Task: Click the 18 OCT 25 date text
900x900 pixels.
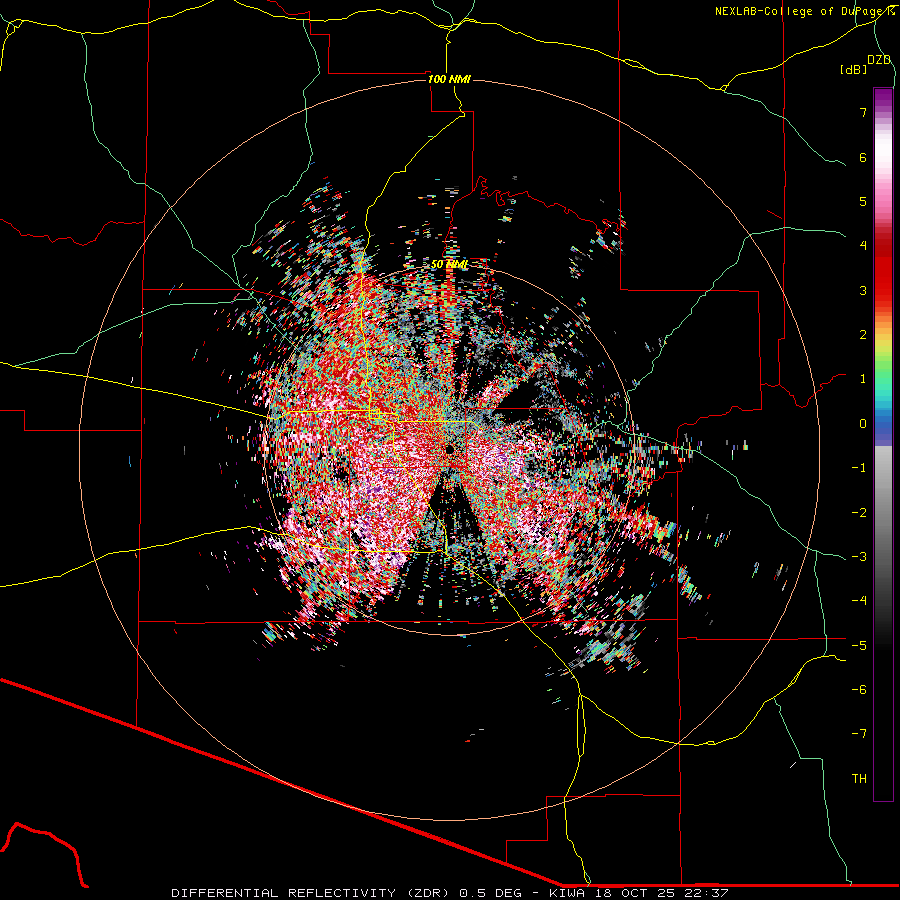Action: pyautogui.click(x=636, y=893)
